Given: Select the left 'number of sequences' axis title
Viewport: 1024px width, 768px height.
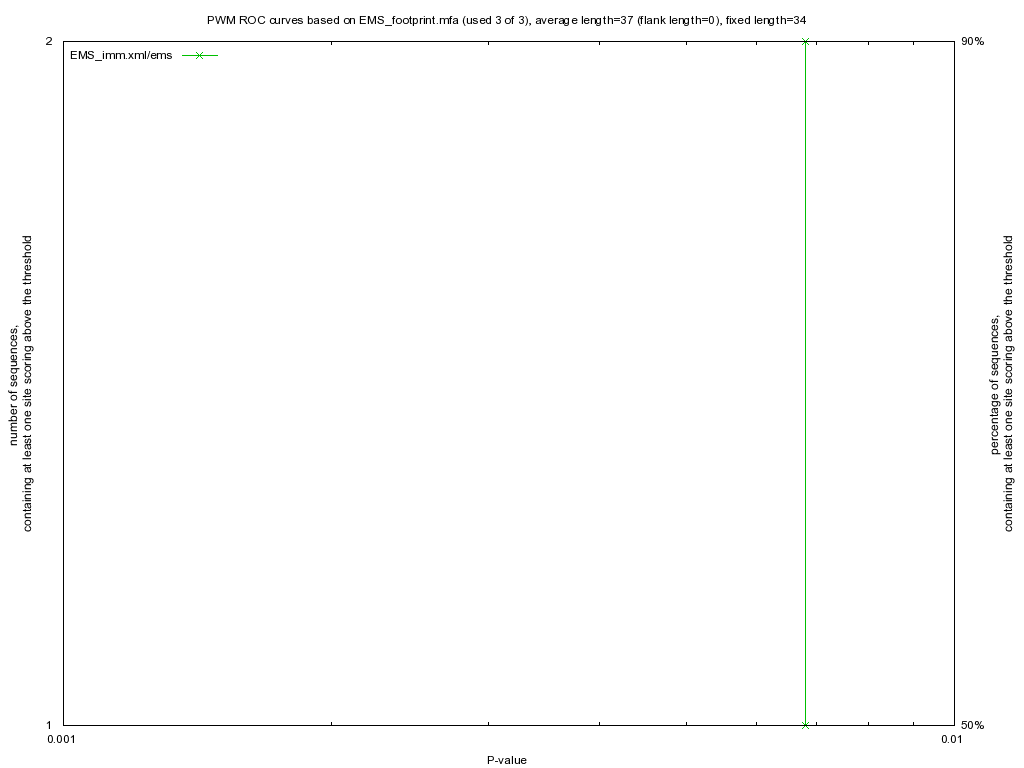Looking at the screenshot, I should 22,383.
